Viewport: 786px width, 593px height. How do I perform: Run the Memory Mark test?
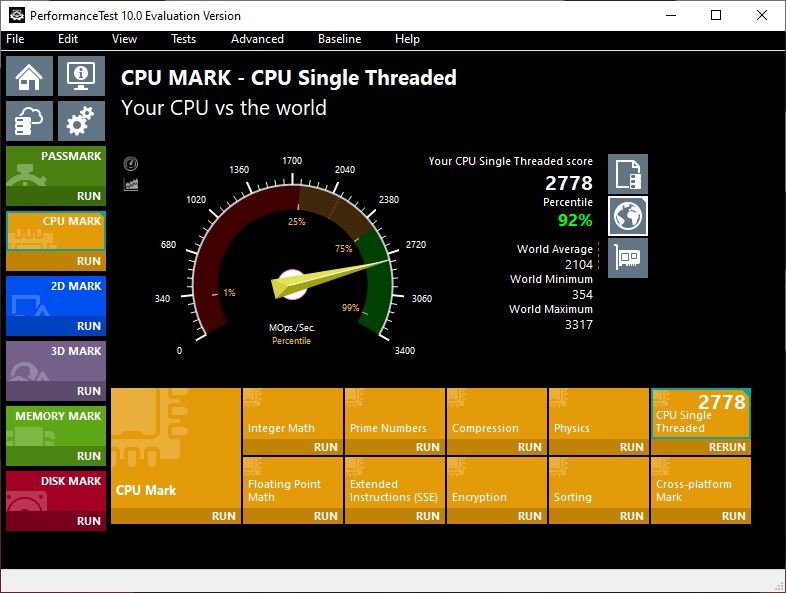(56, 456)
